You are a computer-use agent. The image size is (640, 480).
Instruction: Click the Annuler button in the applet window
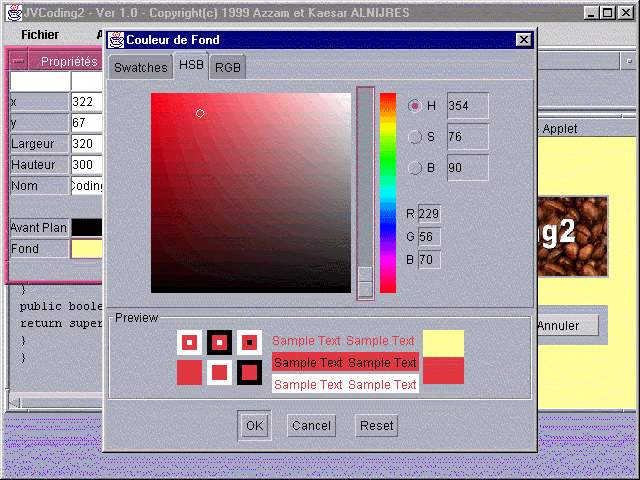point(567,326)
